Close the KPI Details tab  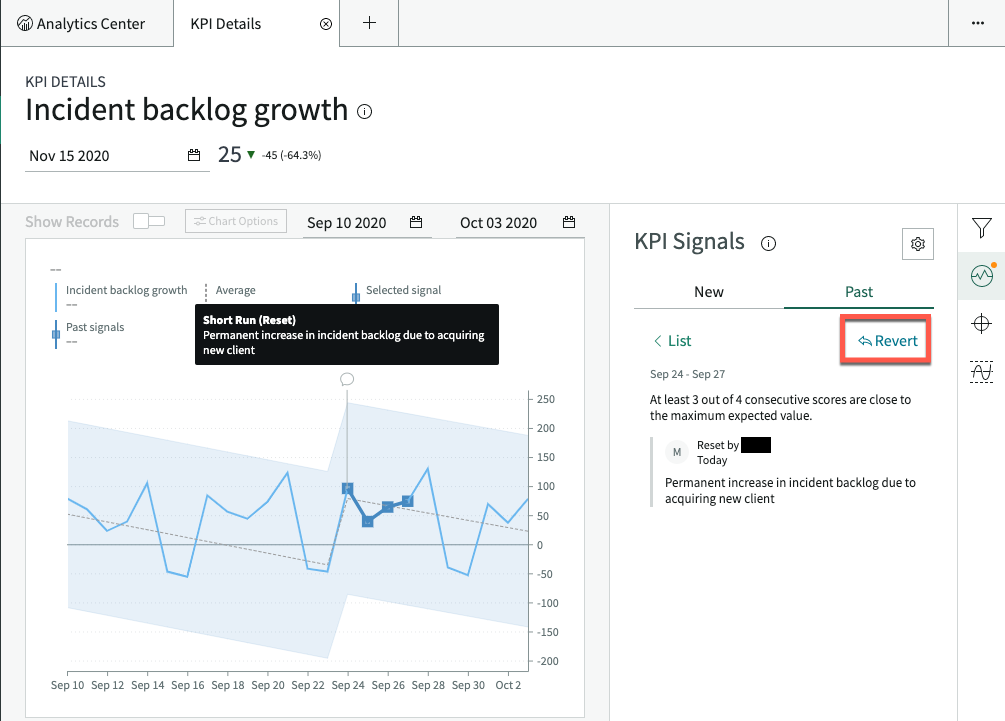326,24
